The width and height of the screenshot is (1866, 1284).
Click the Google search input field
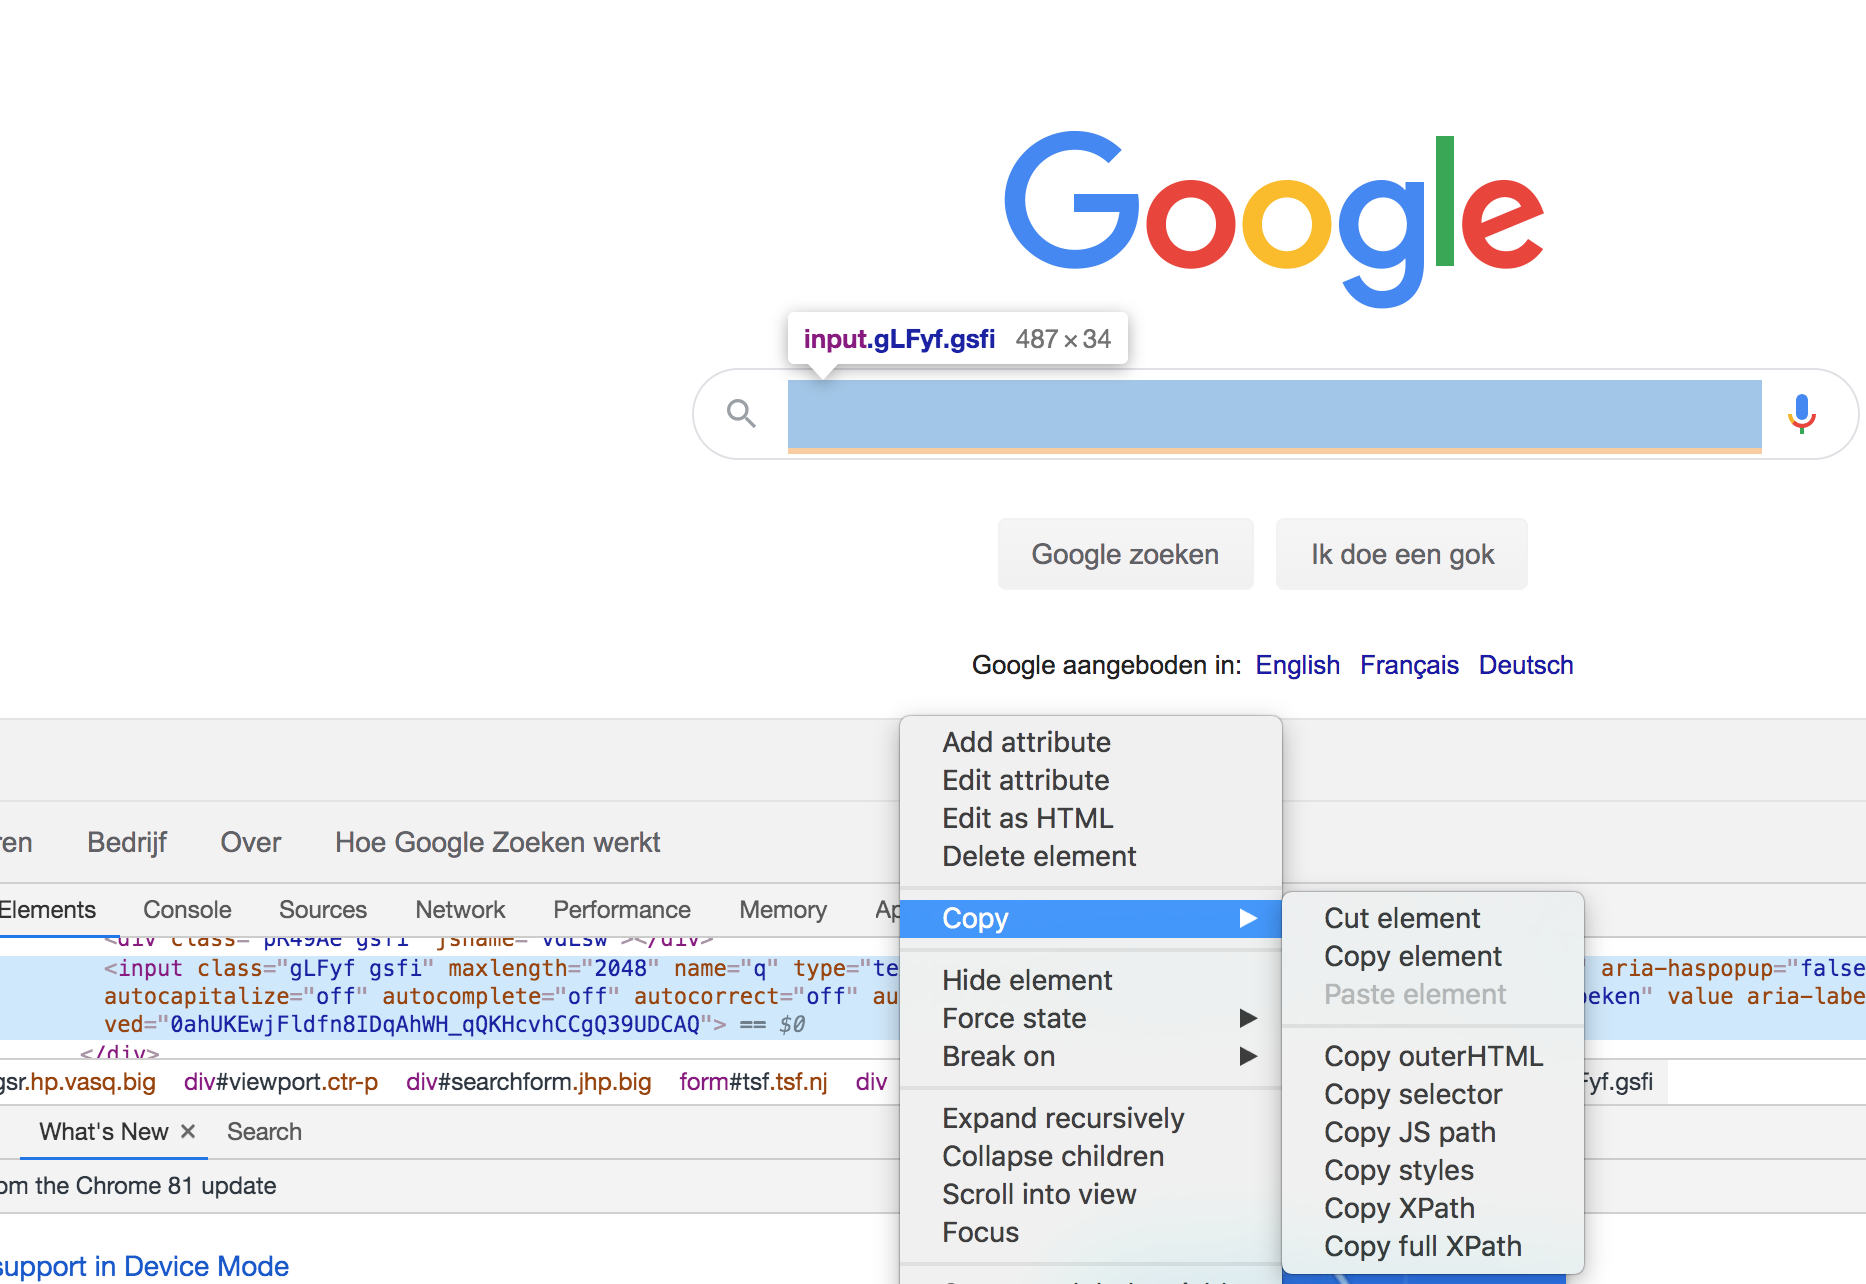(x=1274, y=414)
